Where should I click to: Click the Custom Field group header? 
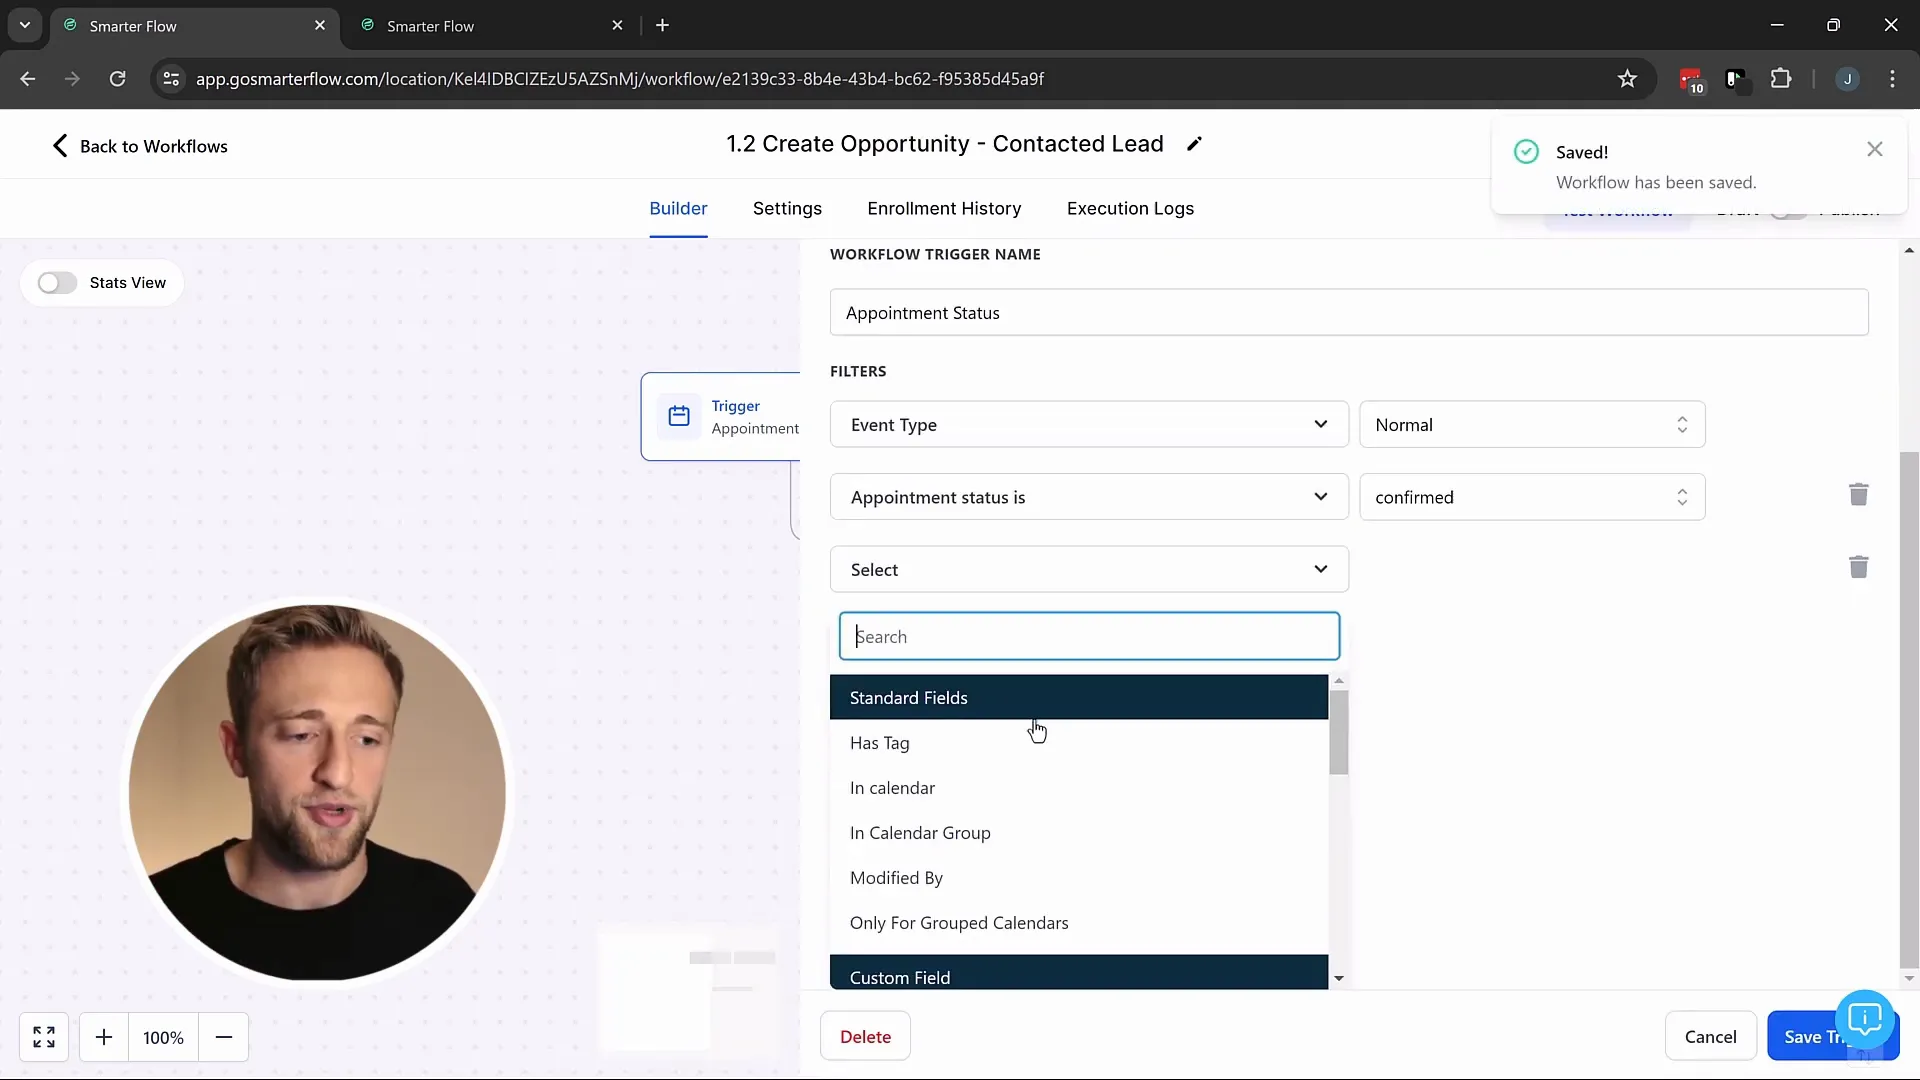tap(1079, 973)
